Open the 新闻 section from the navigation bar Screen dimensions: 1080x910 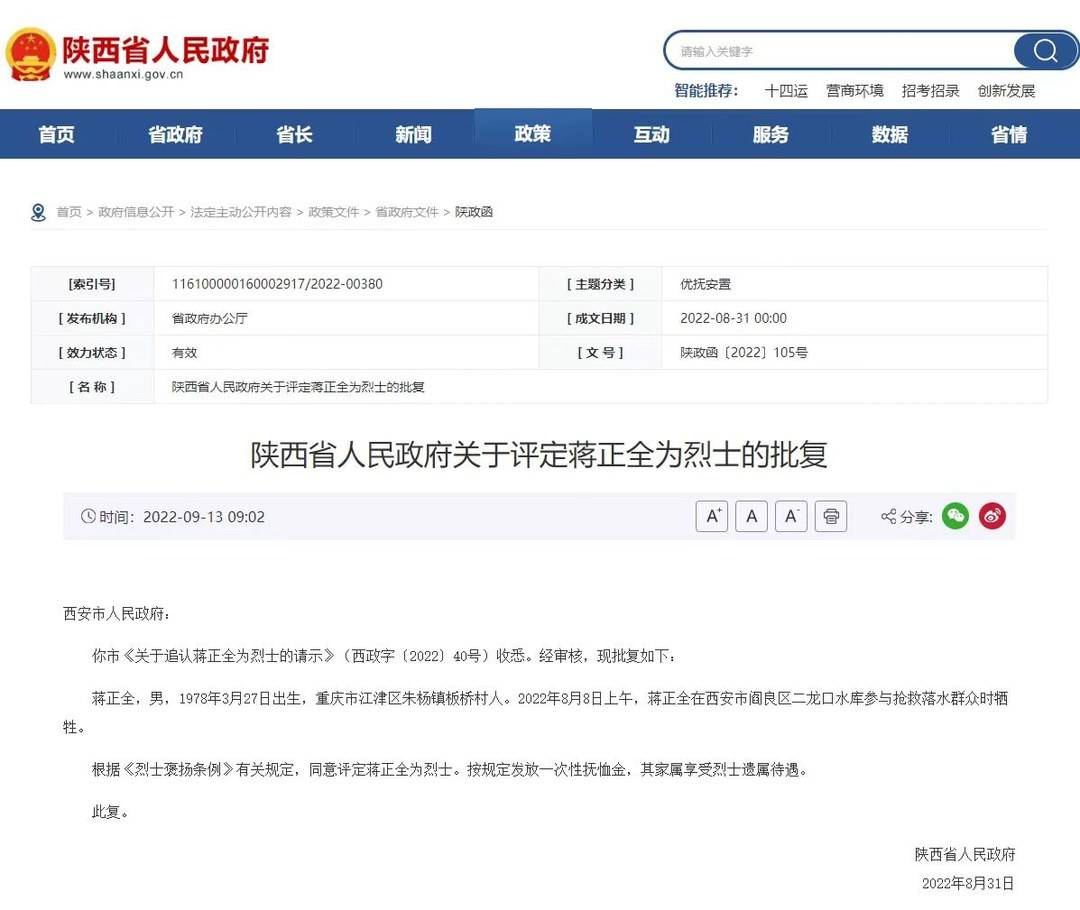(412, 134)
